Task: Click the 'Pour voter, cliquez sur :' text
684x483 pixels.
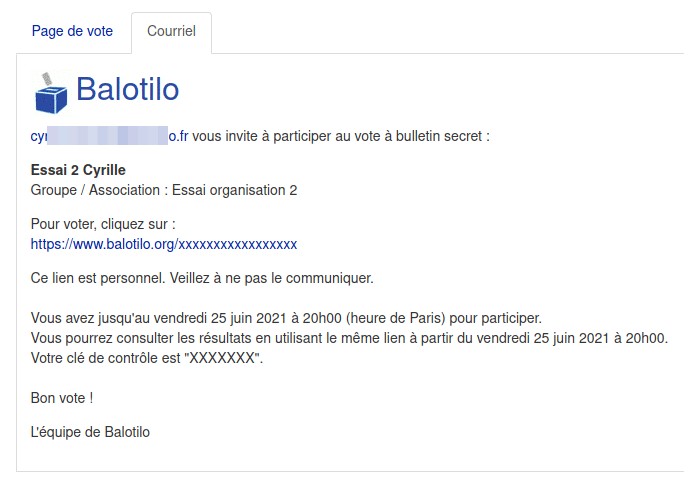Action: click(x=103, y=224)
